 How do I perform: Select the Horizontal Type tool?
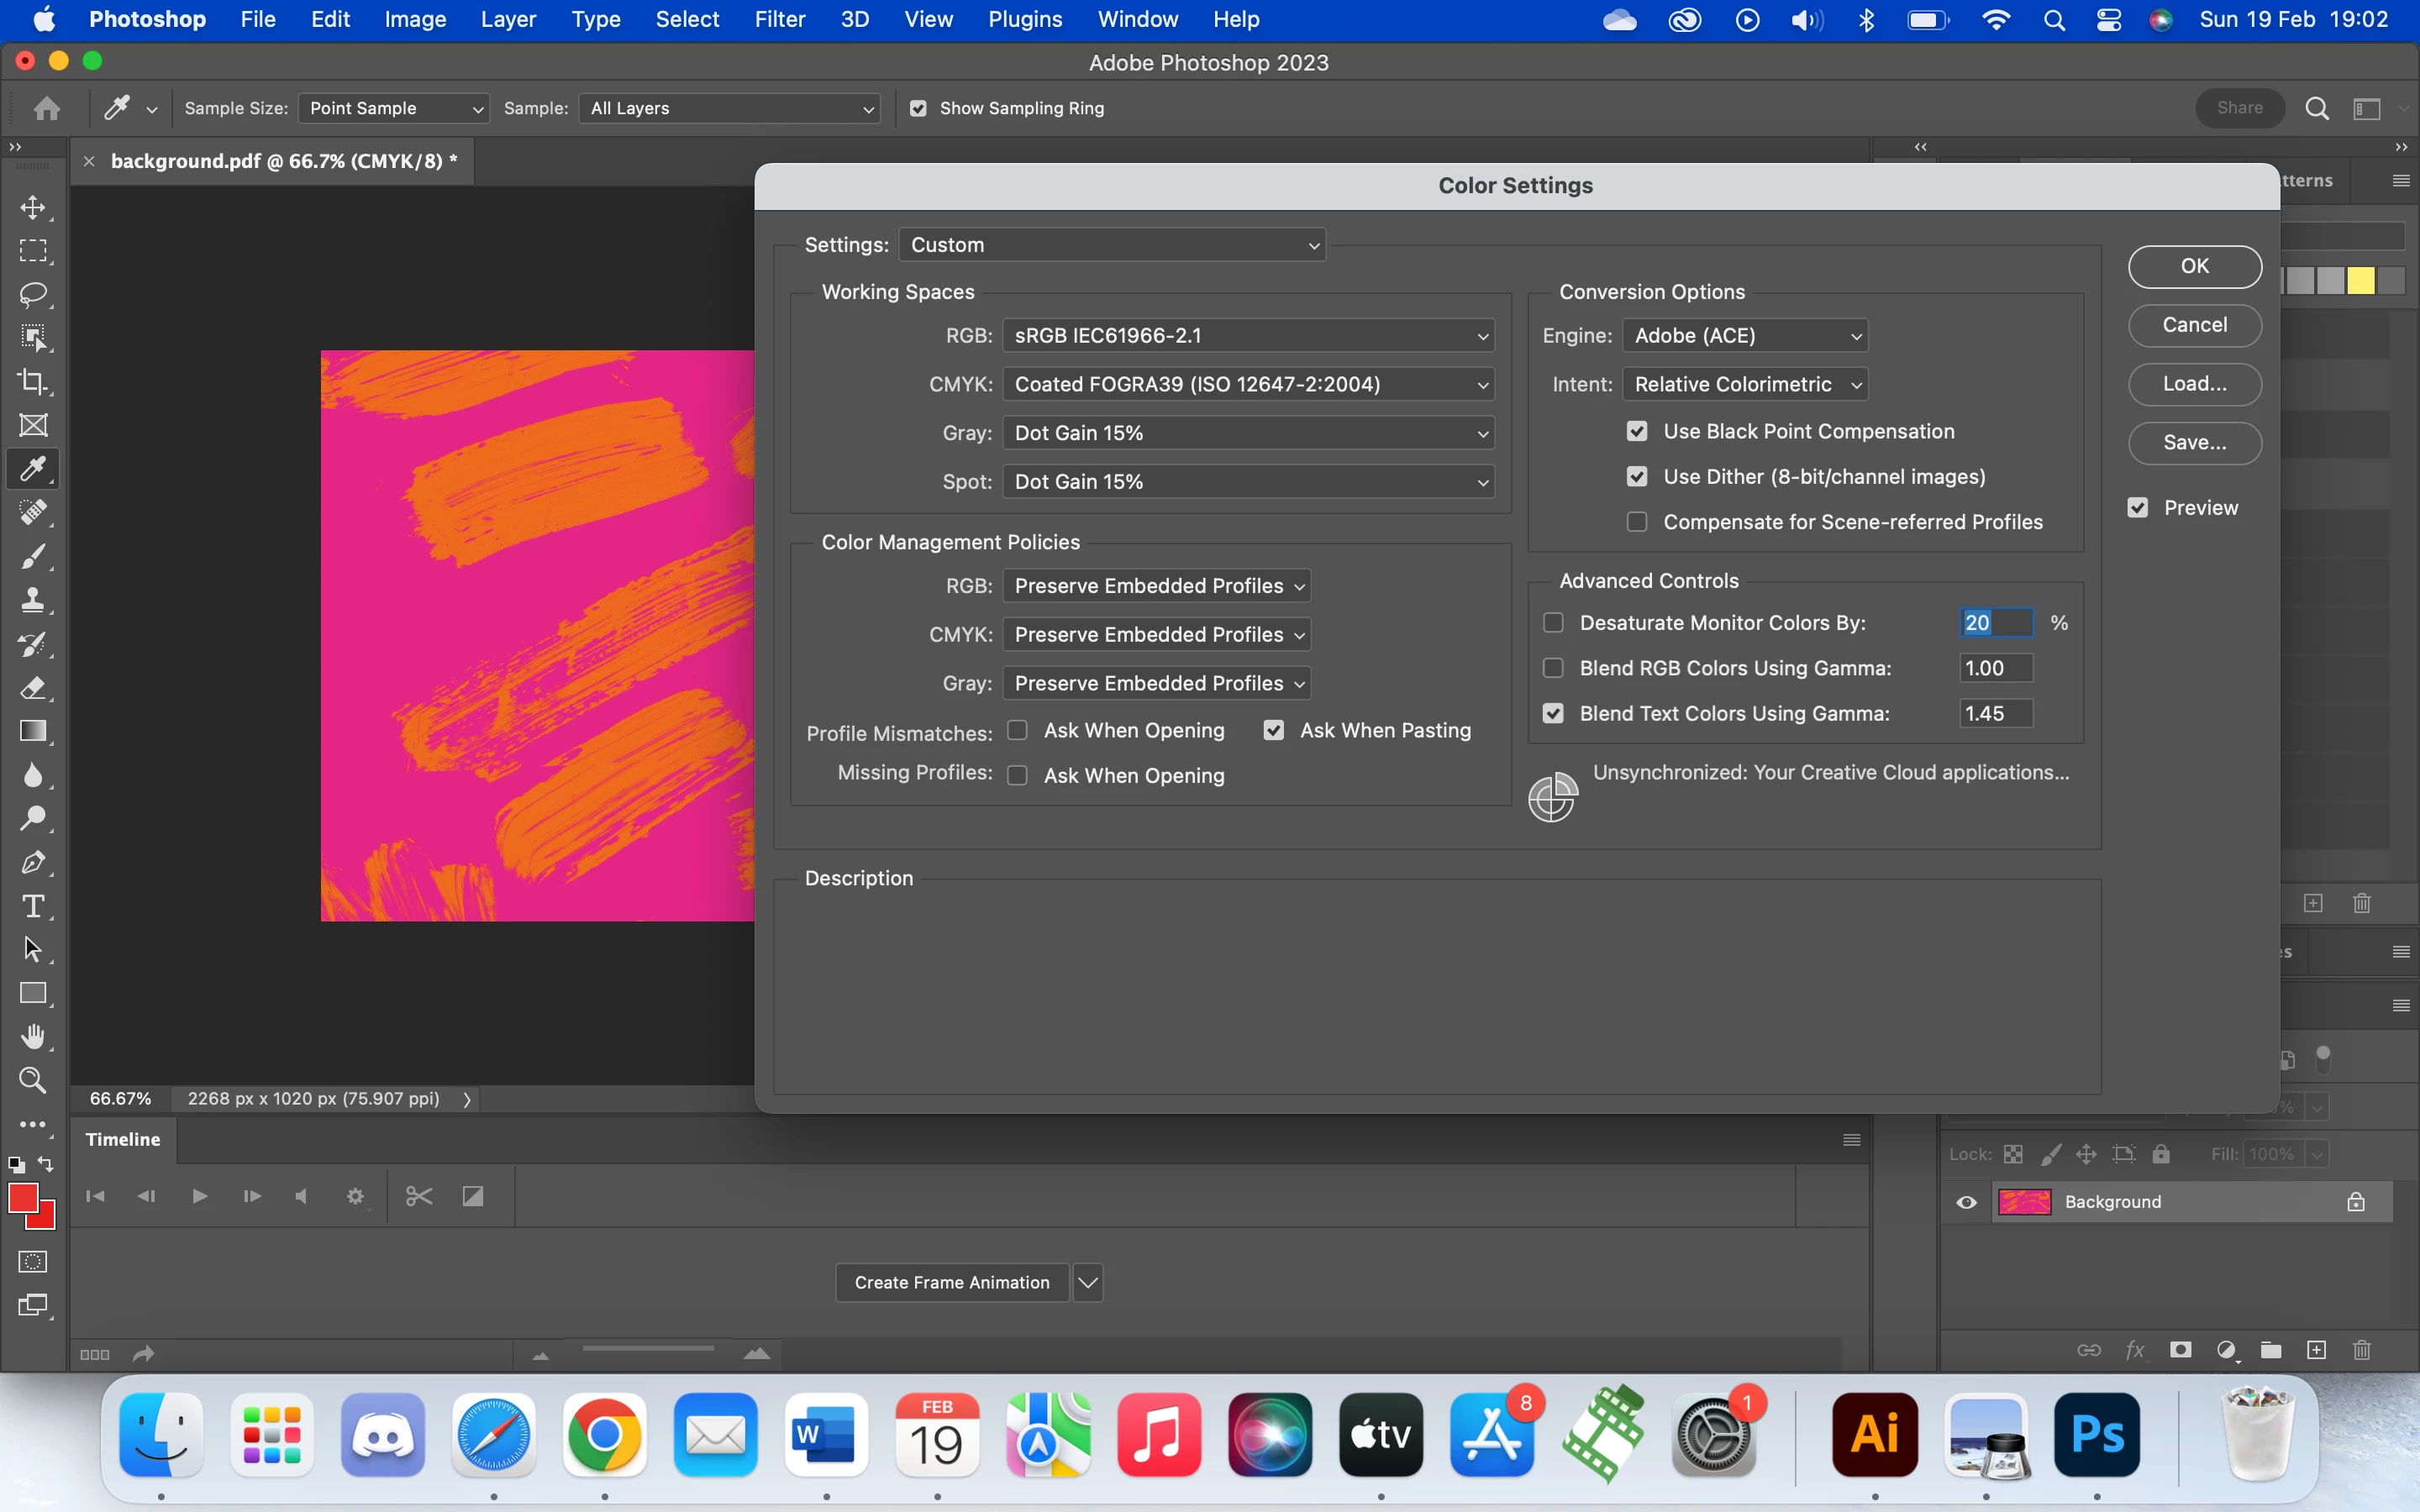33,906
